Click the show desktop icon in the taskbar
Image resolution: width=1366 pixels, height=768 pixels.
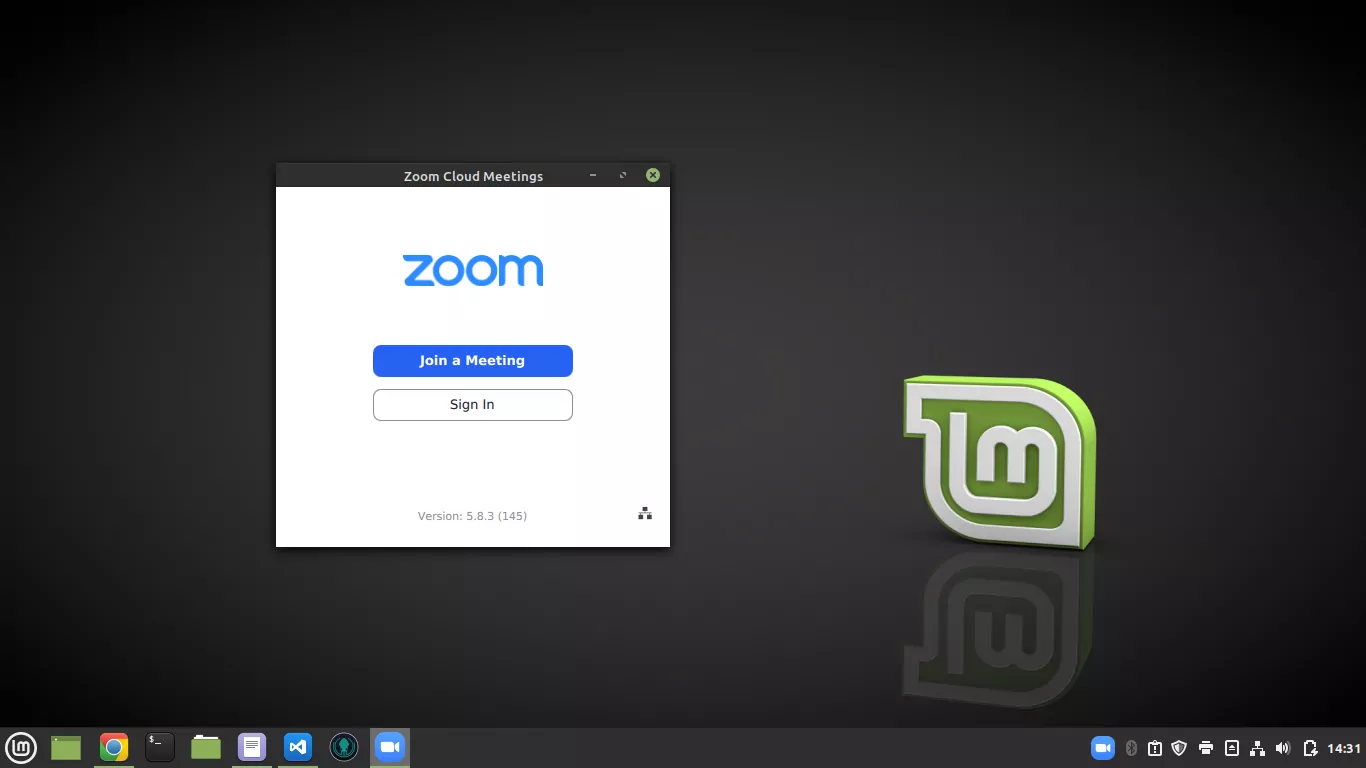(x=66, y=747)
